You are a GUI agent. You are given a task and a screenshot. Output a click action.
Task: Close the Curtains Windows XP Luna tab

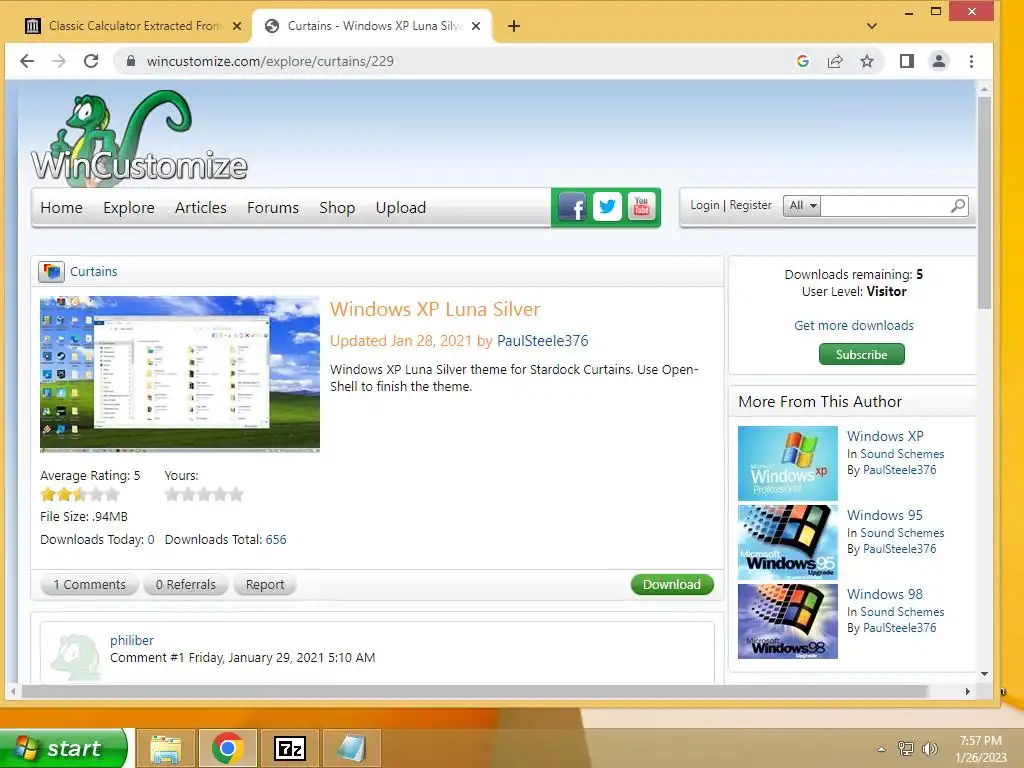(476, 26)
